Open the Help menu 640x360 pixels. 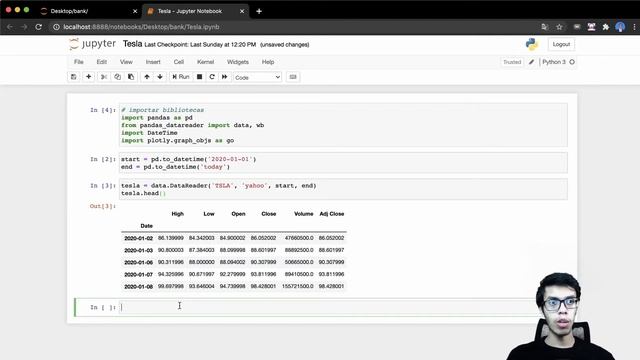pyautogui.click(x=268, y=62)
